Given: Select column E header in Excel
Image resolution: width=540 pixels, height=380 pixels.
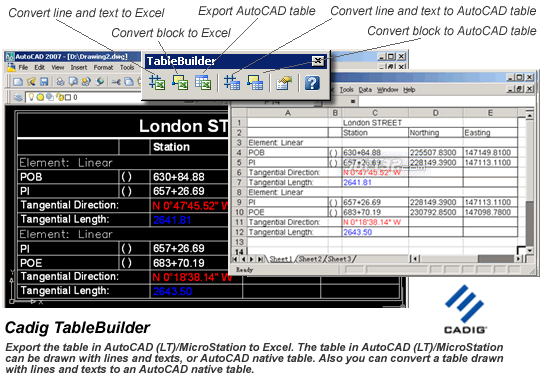Looking at the screenshot, I should point(490,113).
